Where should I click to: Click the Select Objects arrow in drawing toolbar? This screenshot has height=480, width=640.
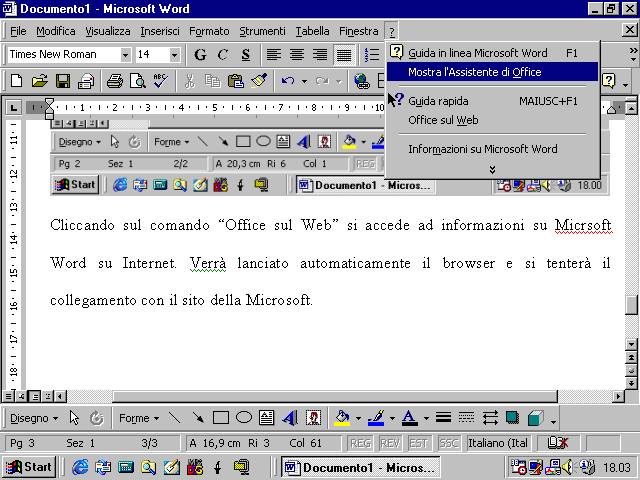click(x=74, y=418)
